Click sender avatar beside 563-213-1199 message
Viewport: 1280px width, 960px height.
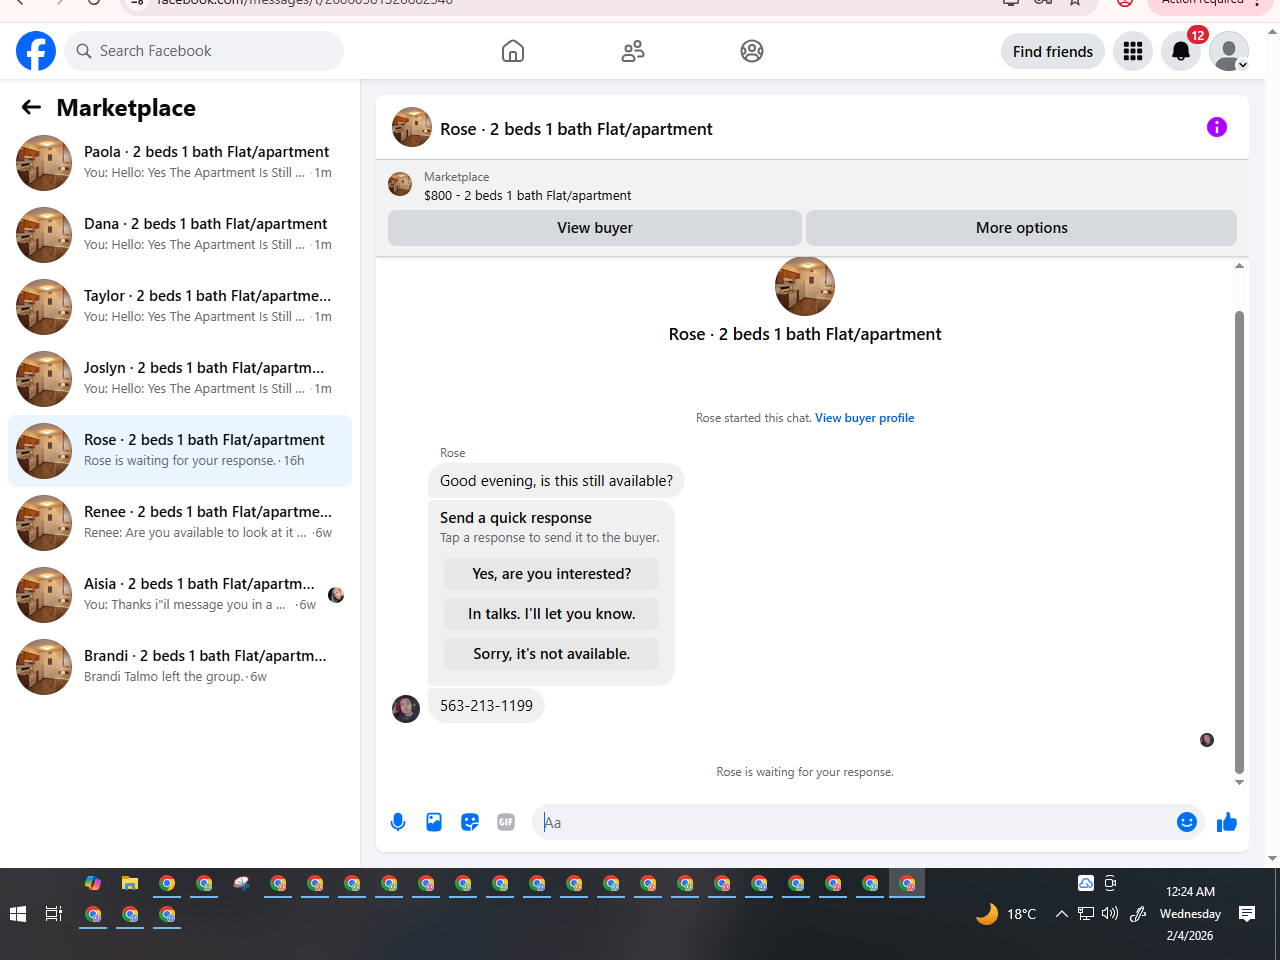406,709
